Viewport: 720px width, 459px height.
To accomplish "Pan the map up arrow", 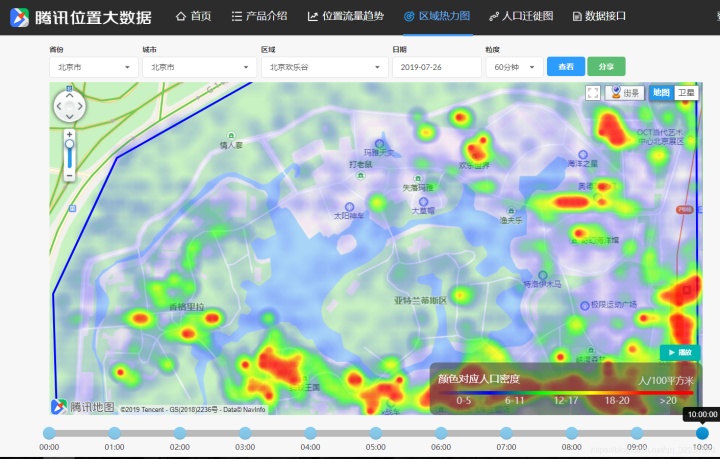I will tap(69, 95).
